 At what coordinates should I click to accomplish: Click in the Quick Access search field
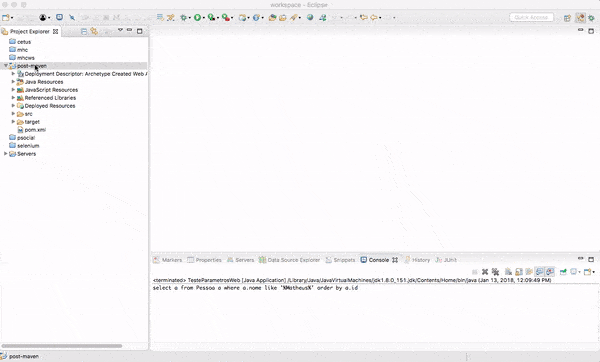[x=531, y=17]
